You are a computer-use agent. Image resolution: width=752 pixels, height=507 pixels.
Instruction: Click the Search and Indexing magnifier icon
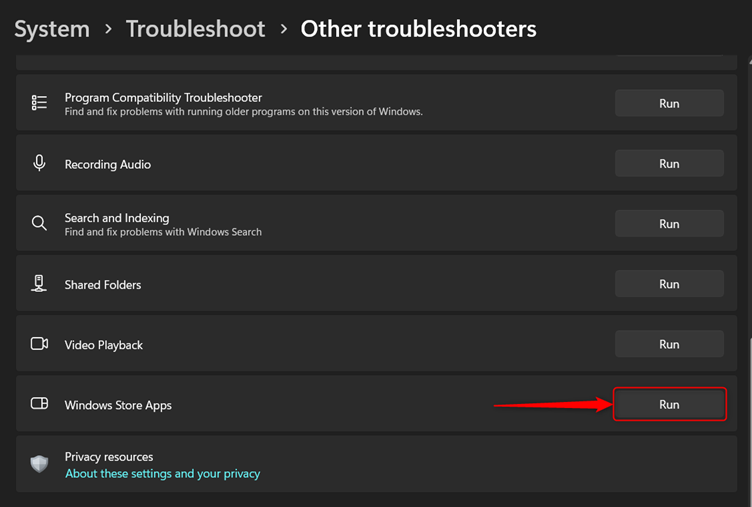coord(39,223)
